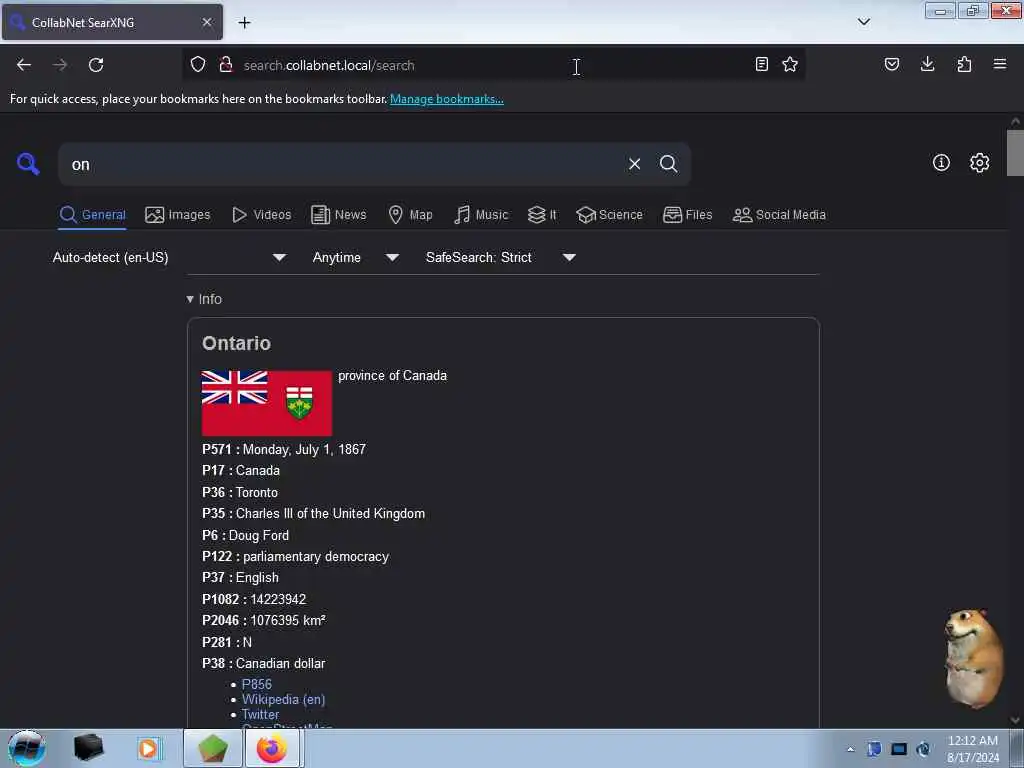Open the Windows Start orb
The width and height of the screenshot is (1024, 768).
tap(27, 748)
